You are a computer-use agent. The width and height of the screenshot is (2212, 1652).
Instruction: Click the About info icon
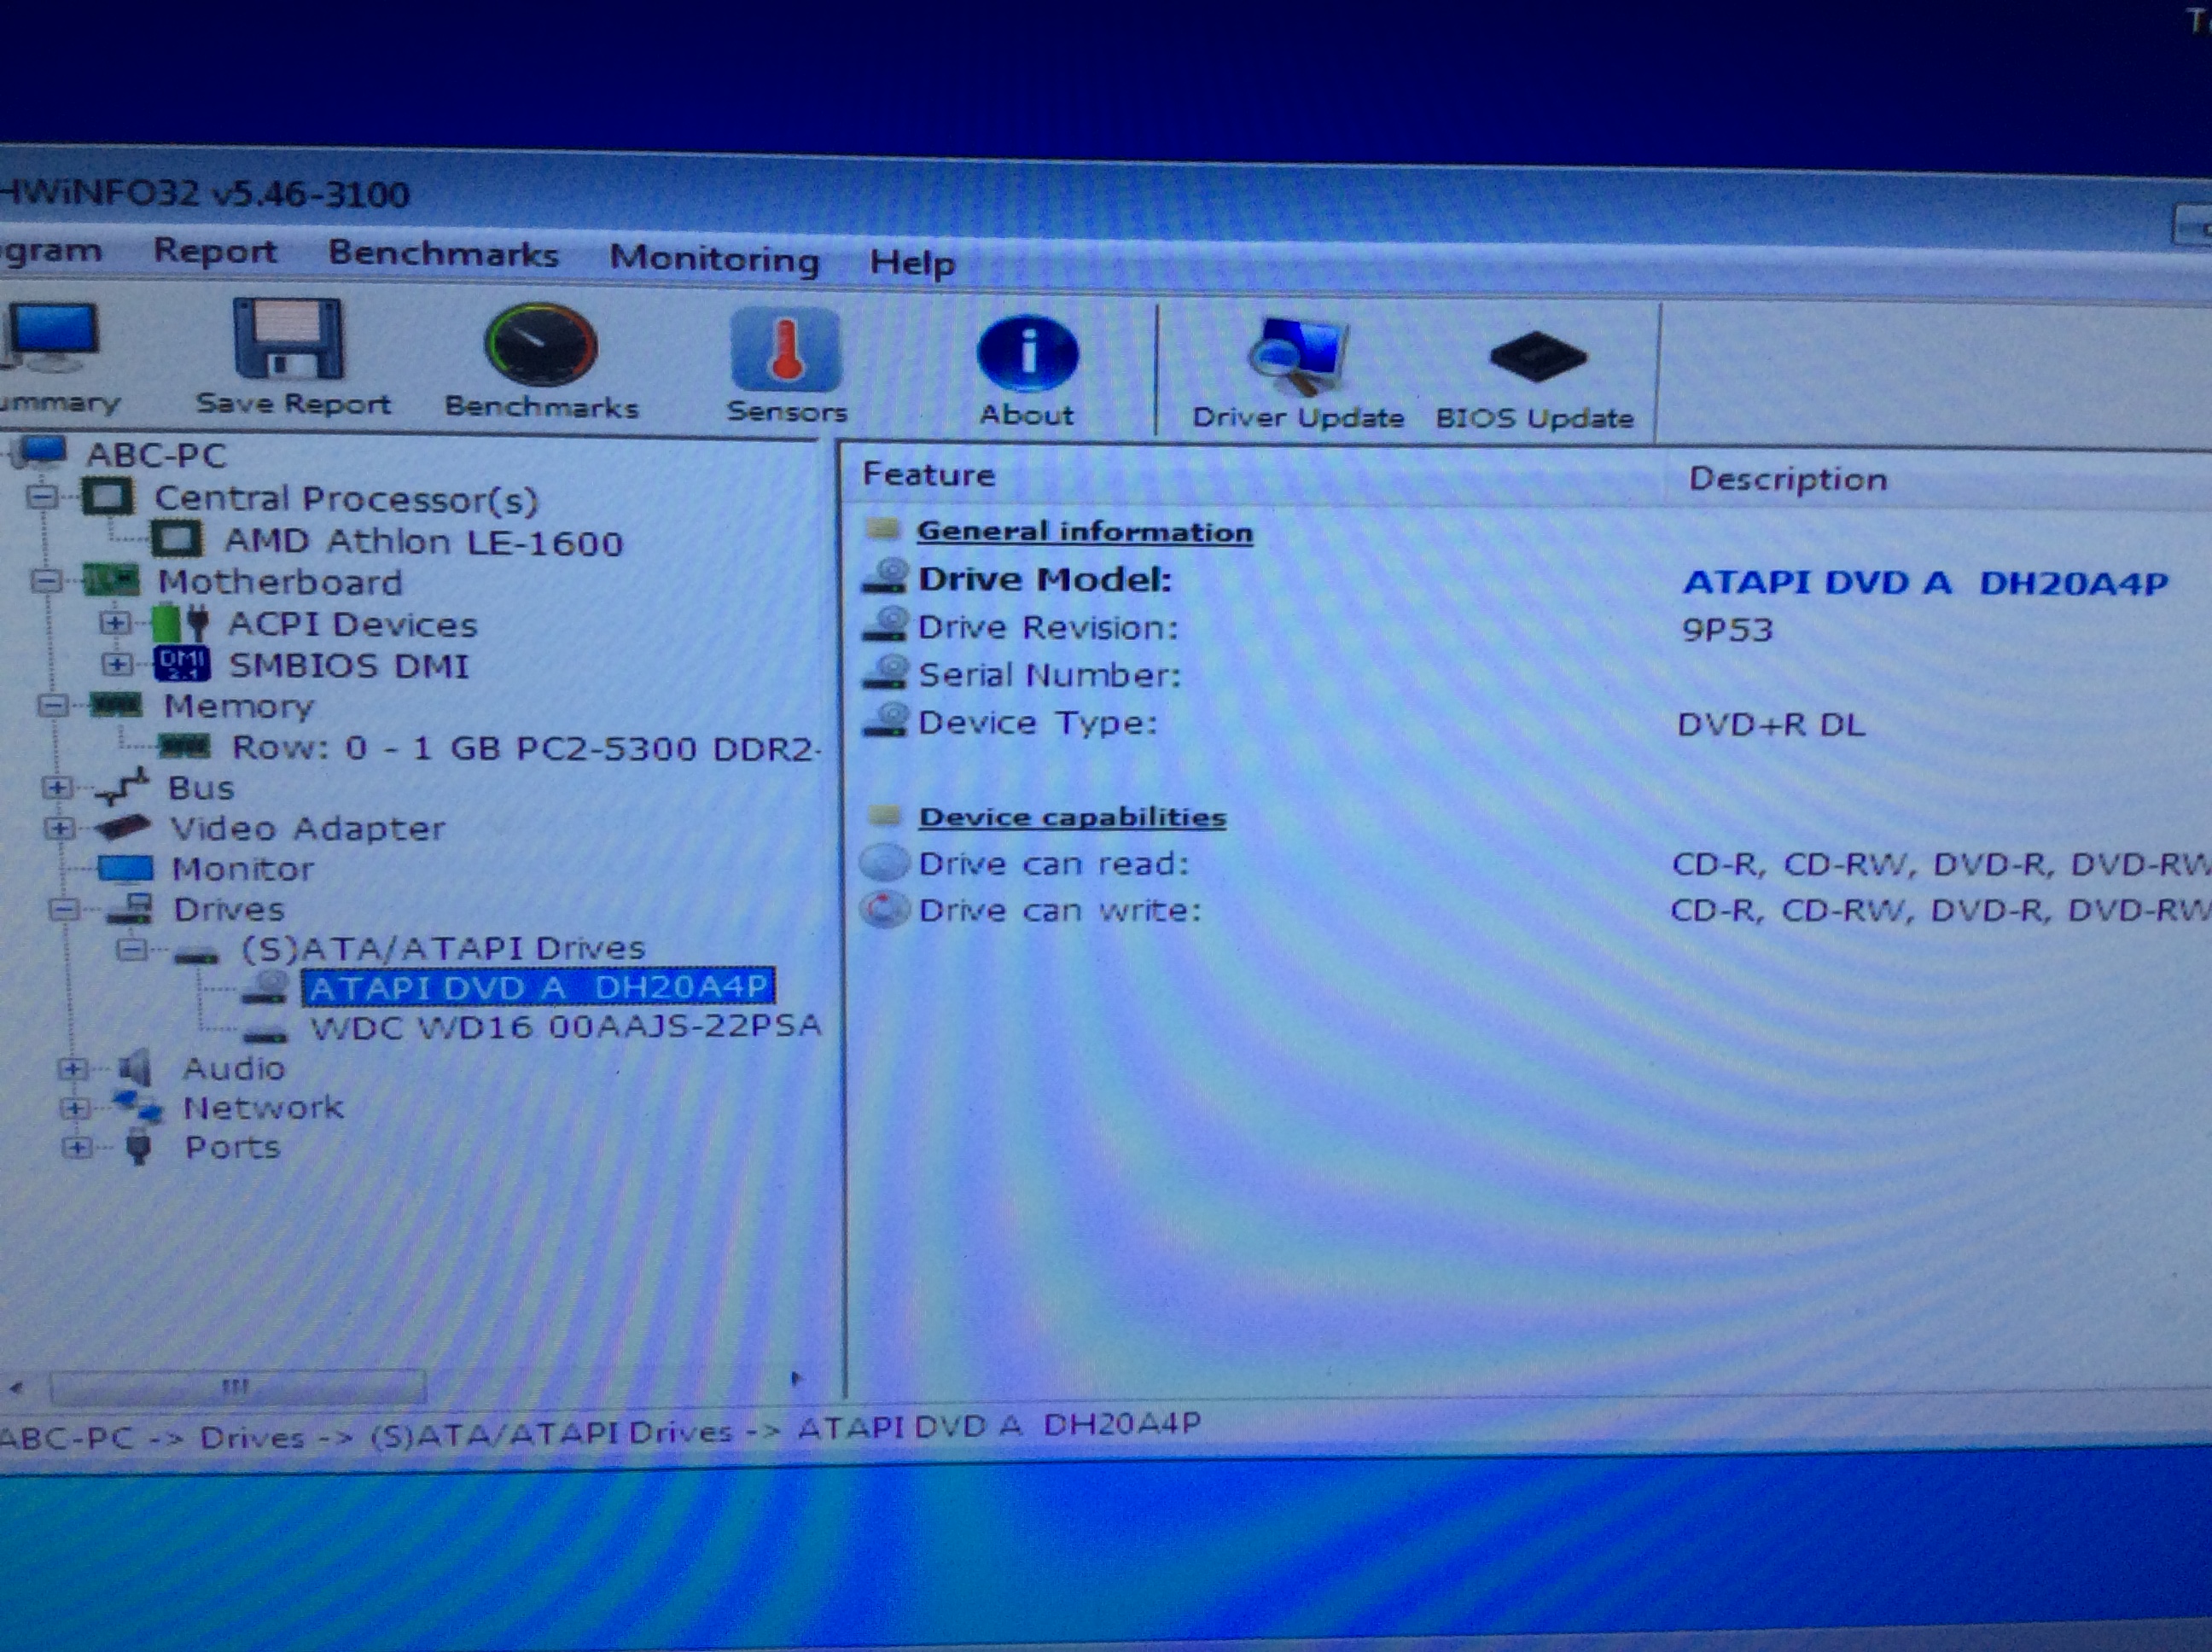[1027, 354]
